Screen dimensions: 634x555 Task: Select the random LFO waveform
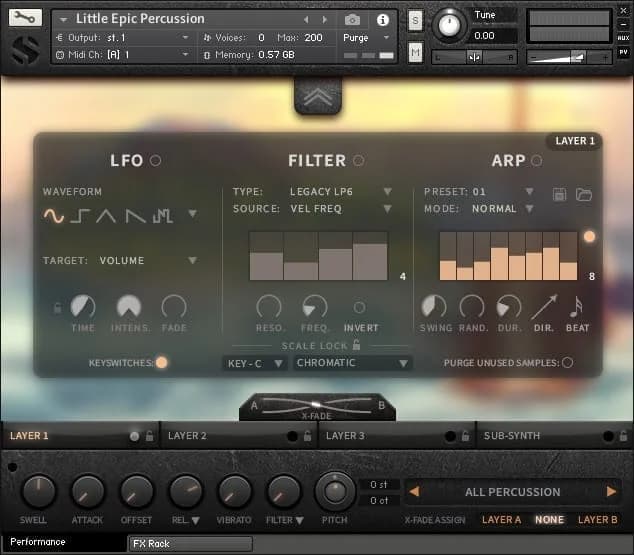point(163,215)
